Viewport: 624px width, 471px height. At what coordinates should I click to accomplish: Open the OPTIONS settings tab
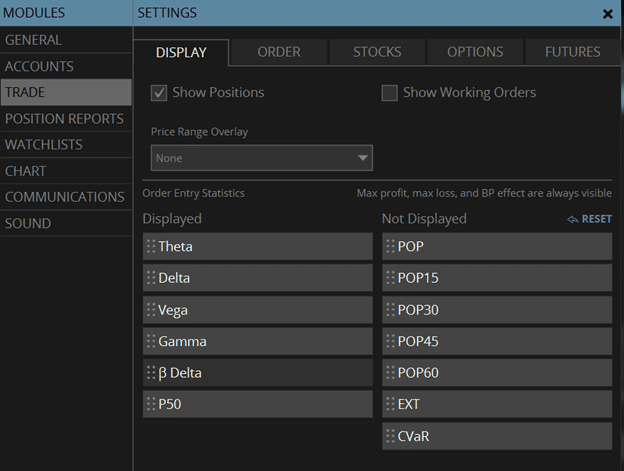(x=475, y=52)
